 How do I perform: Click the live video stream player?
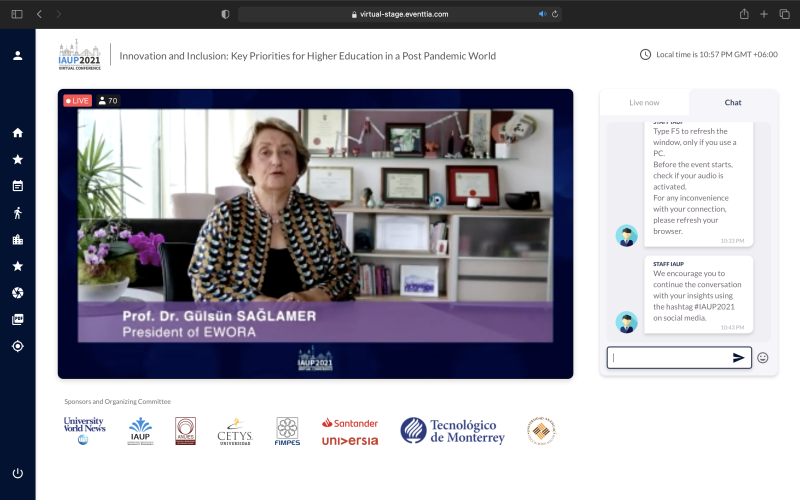click(315, 234)
